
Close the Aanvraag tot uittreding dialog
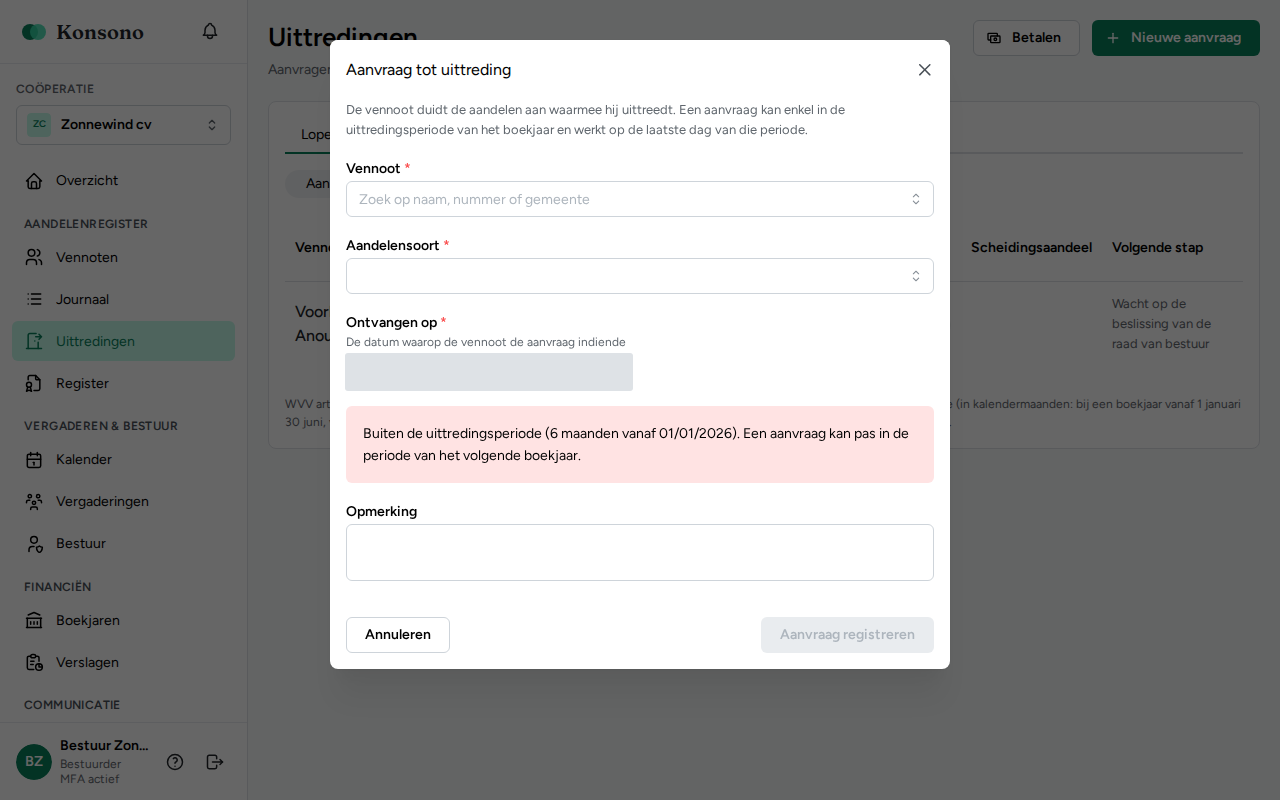[x=925, y=70]
